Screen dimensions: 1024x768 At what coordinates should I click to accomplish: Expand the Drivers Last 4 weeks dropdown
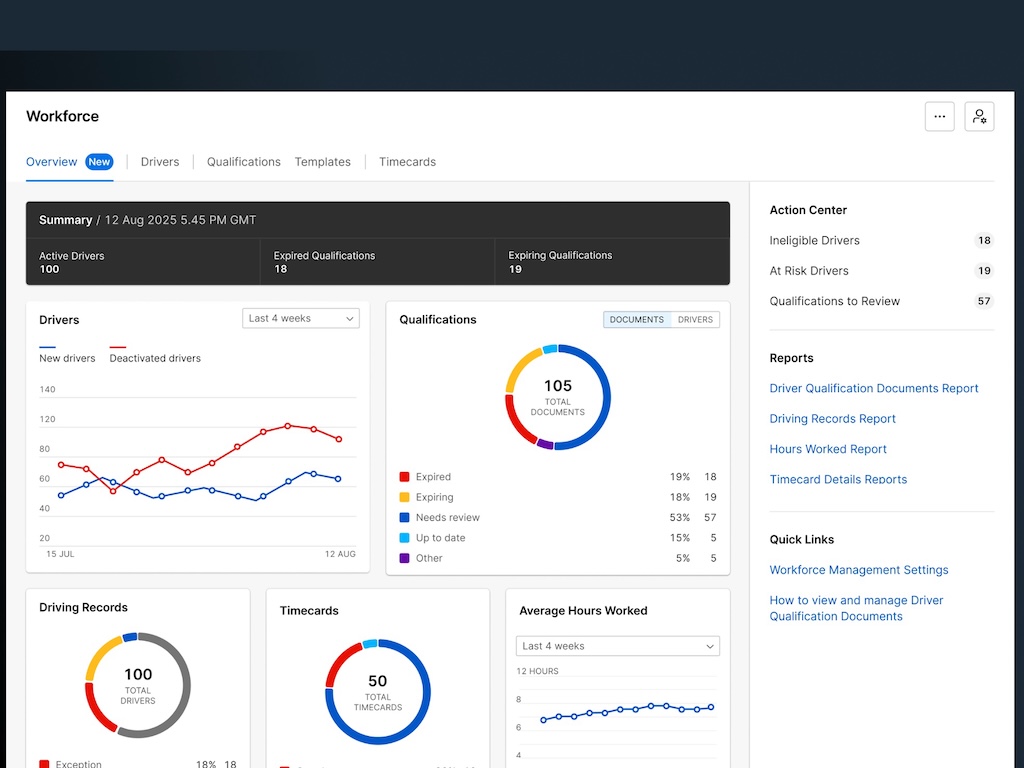300,318
